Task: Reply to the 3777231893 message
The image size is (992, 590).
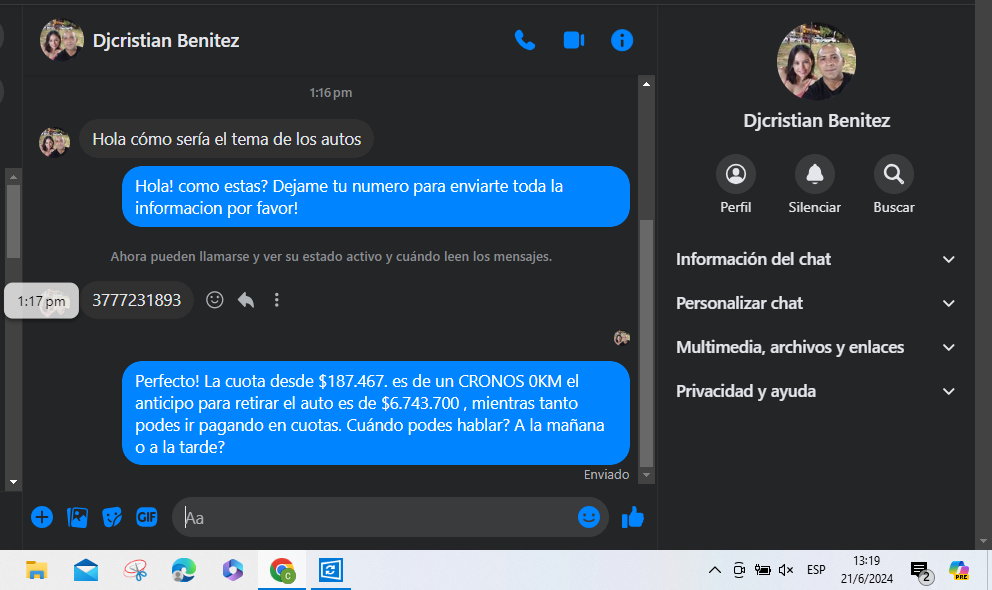Action: click(x=246, y=300)
